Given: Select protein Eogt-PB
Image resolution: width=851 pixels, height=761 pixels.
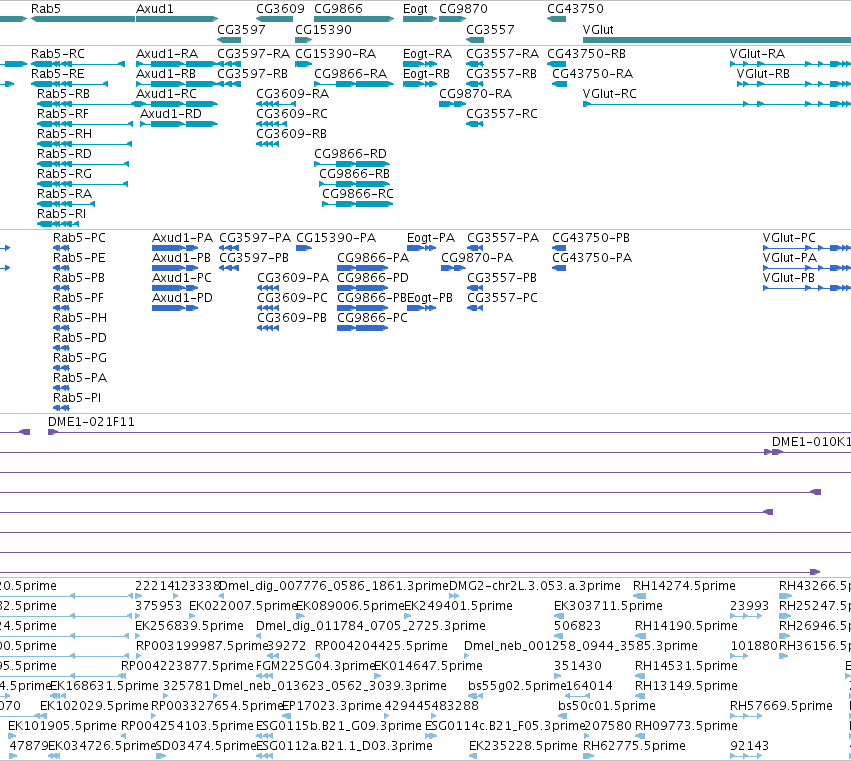Looking at the screenshot, I should [430, 298].
